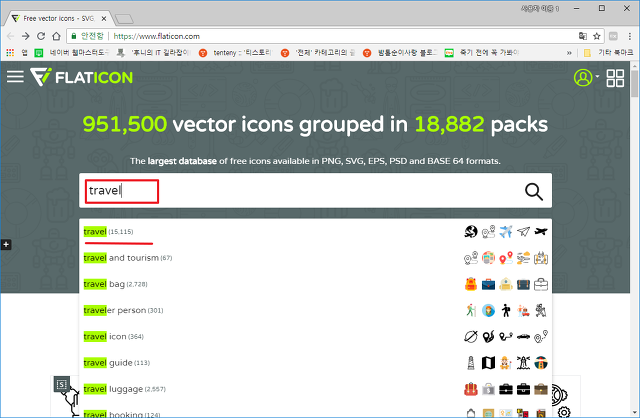The height and width of the screenshot is (418, 640).
Task: Click the black globe with plane icon
Action: pos(471,231)
